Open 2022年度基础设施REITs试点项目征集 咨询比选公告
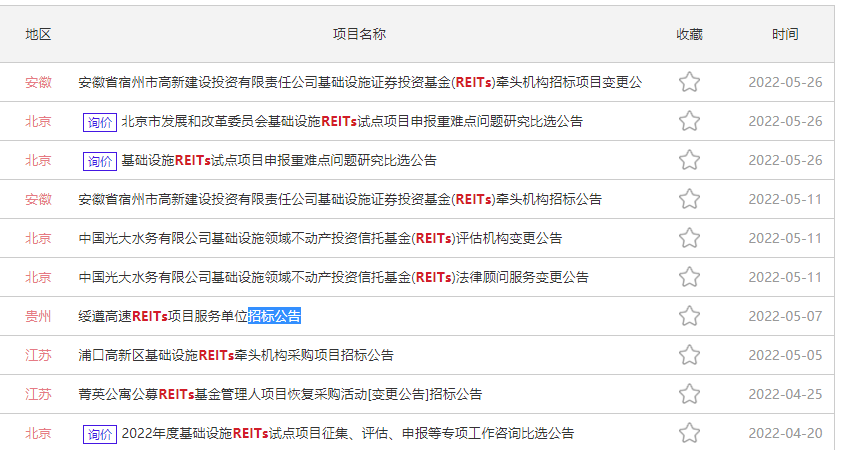The height and width of the screenshot is (450, 843). tap(348, 433)
